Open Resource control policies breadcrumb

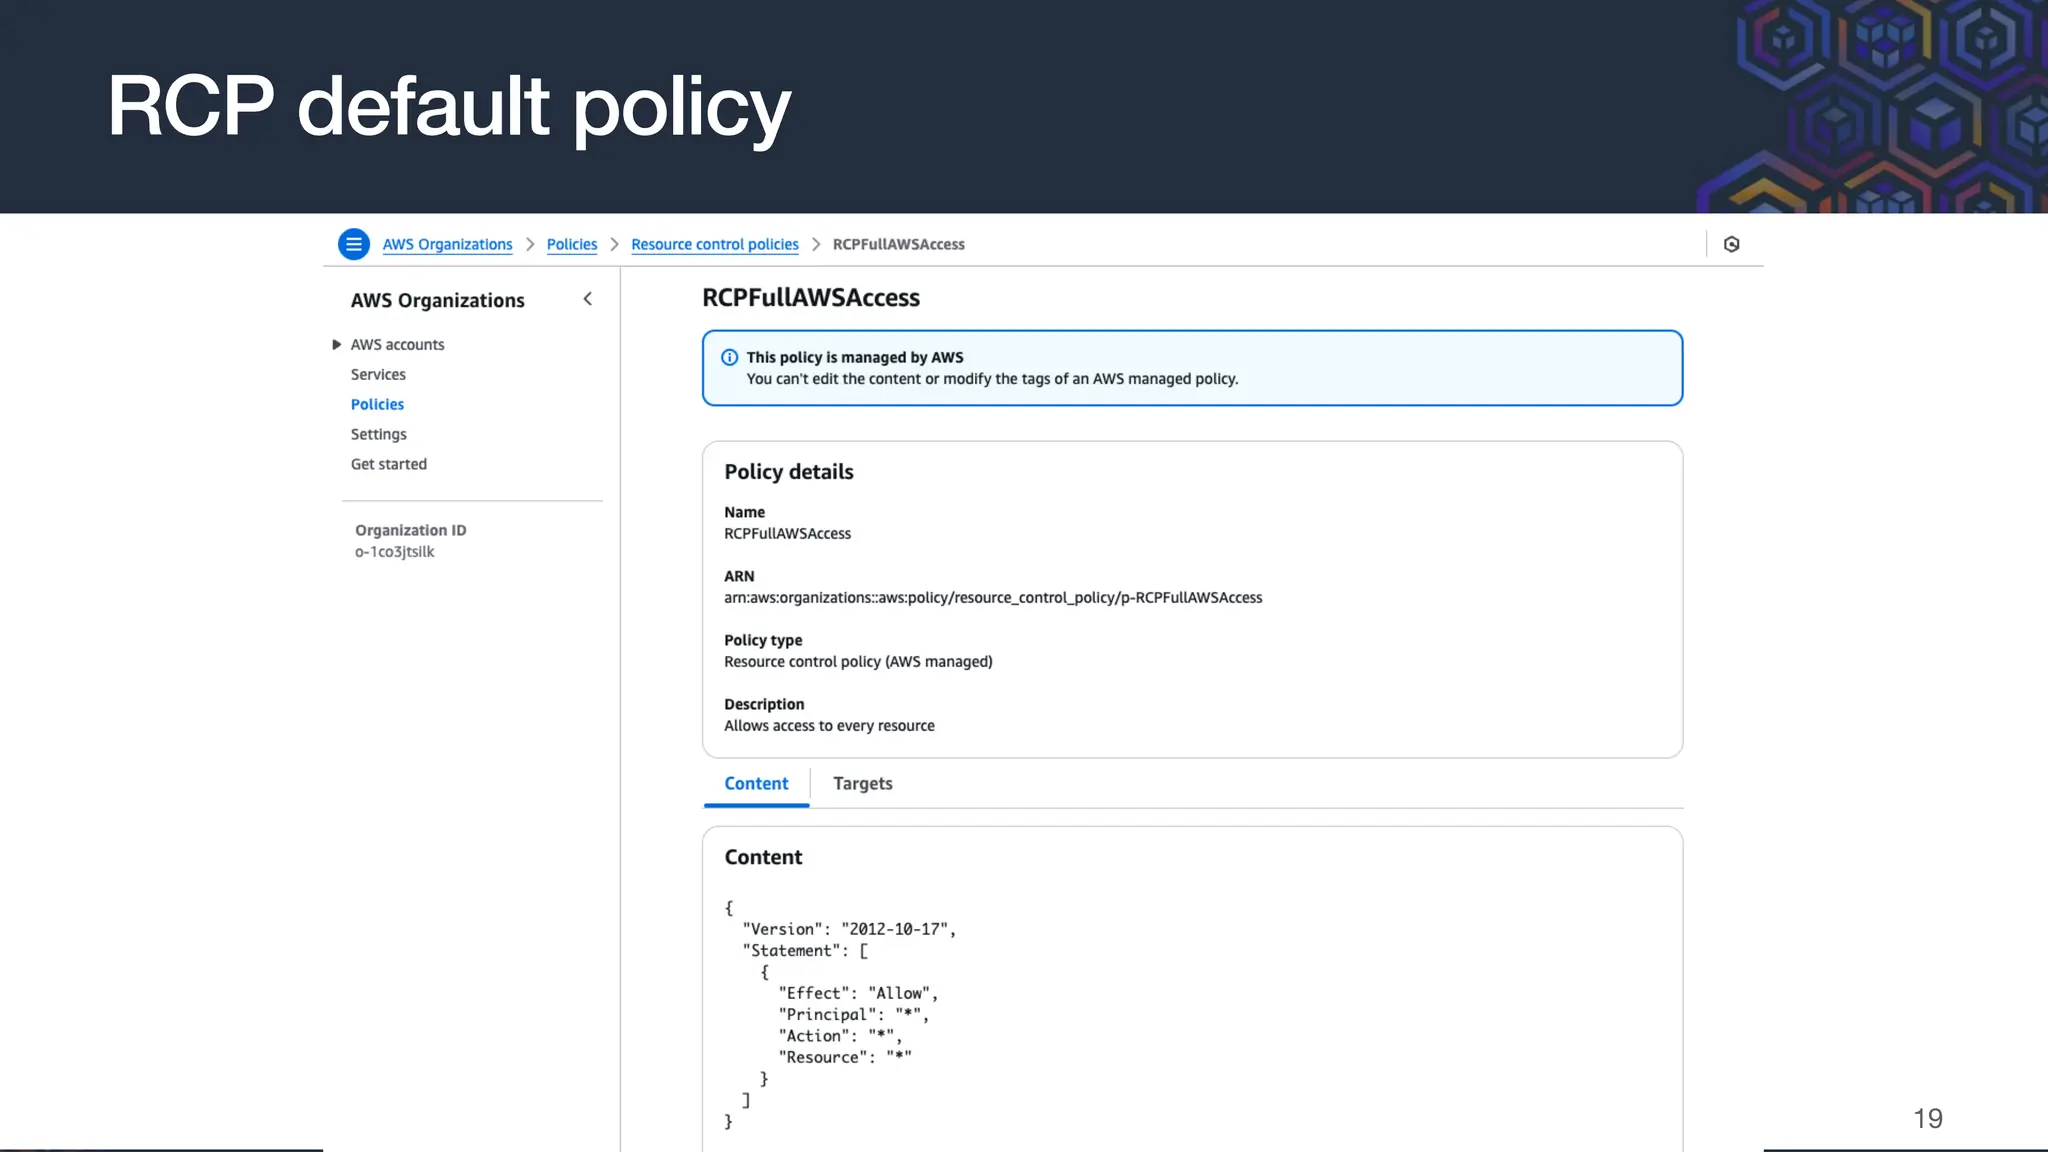click(715, 244)
